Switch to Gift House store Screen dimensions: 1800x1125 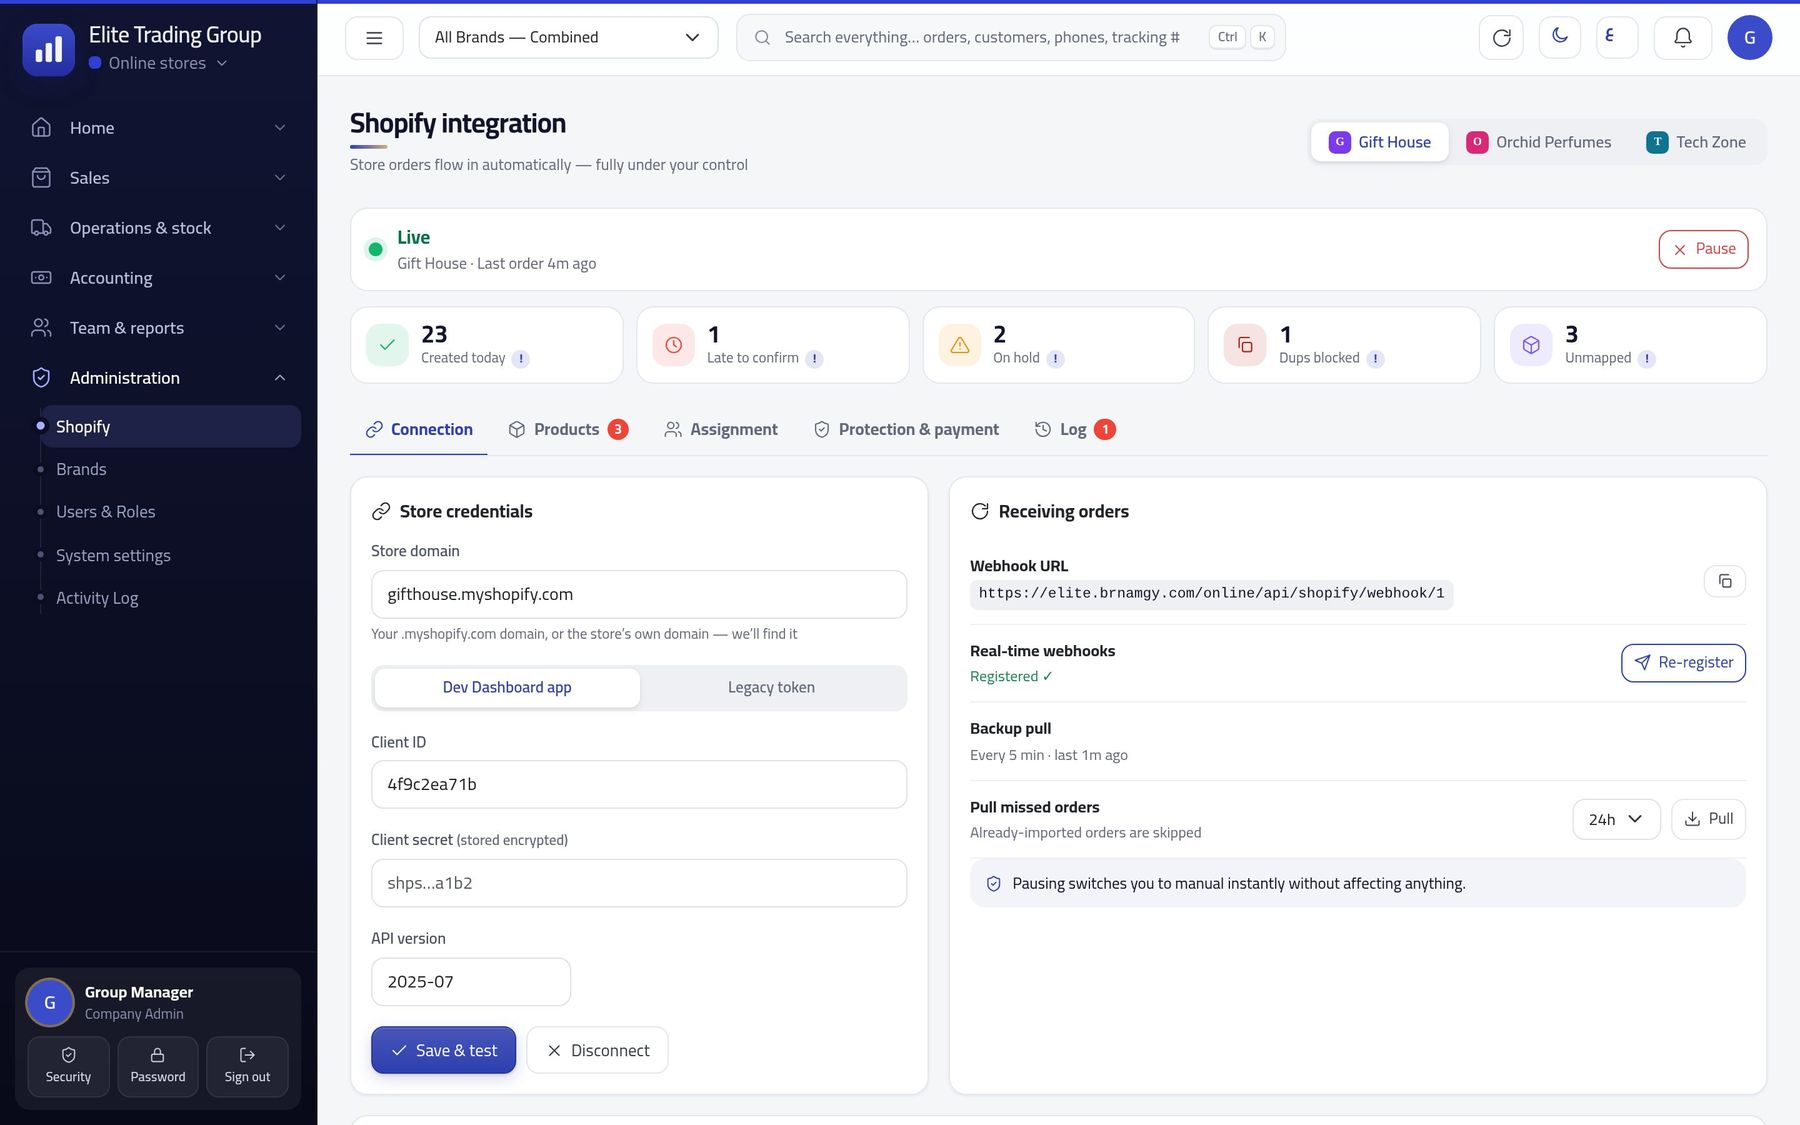click(x=1380, y=142)
